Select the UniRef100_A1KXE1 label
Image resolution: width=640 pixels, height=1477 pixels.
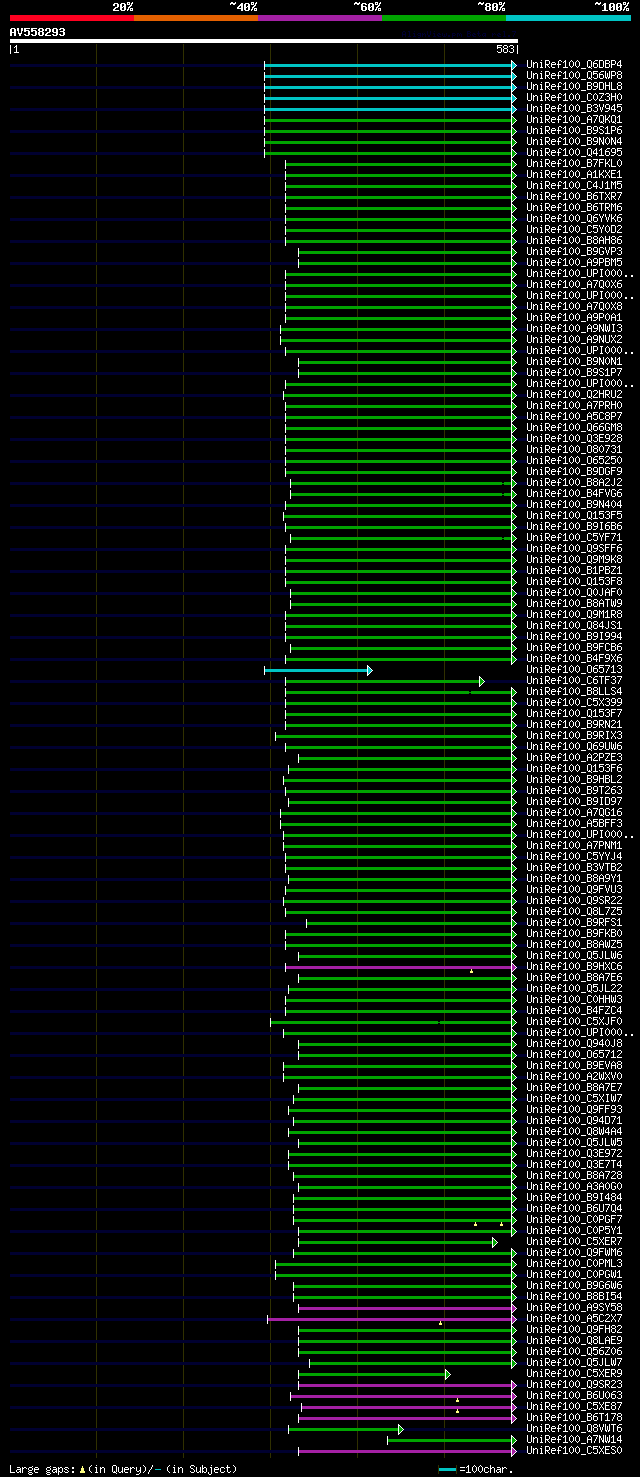tap(574, 174)
